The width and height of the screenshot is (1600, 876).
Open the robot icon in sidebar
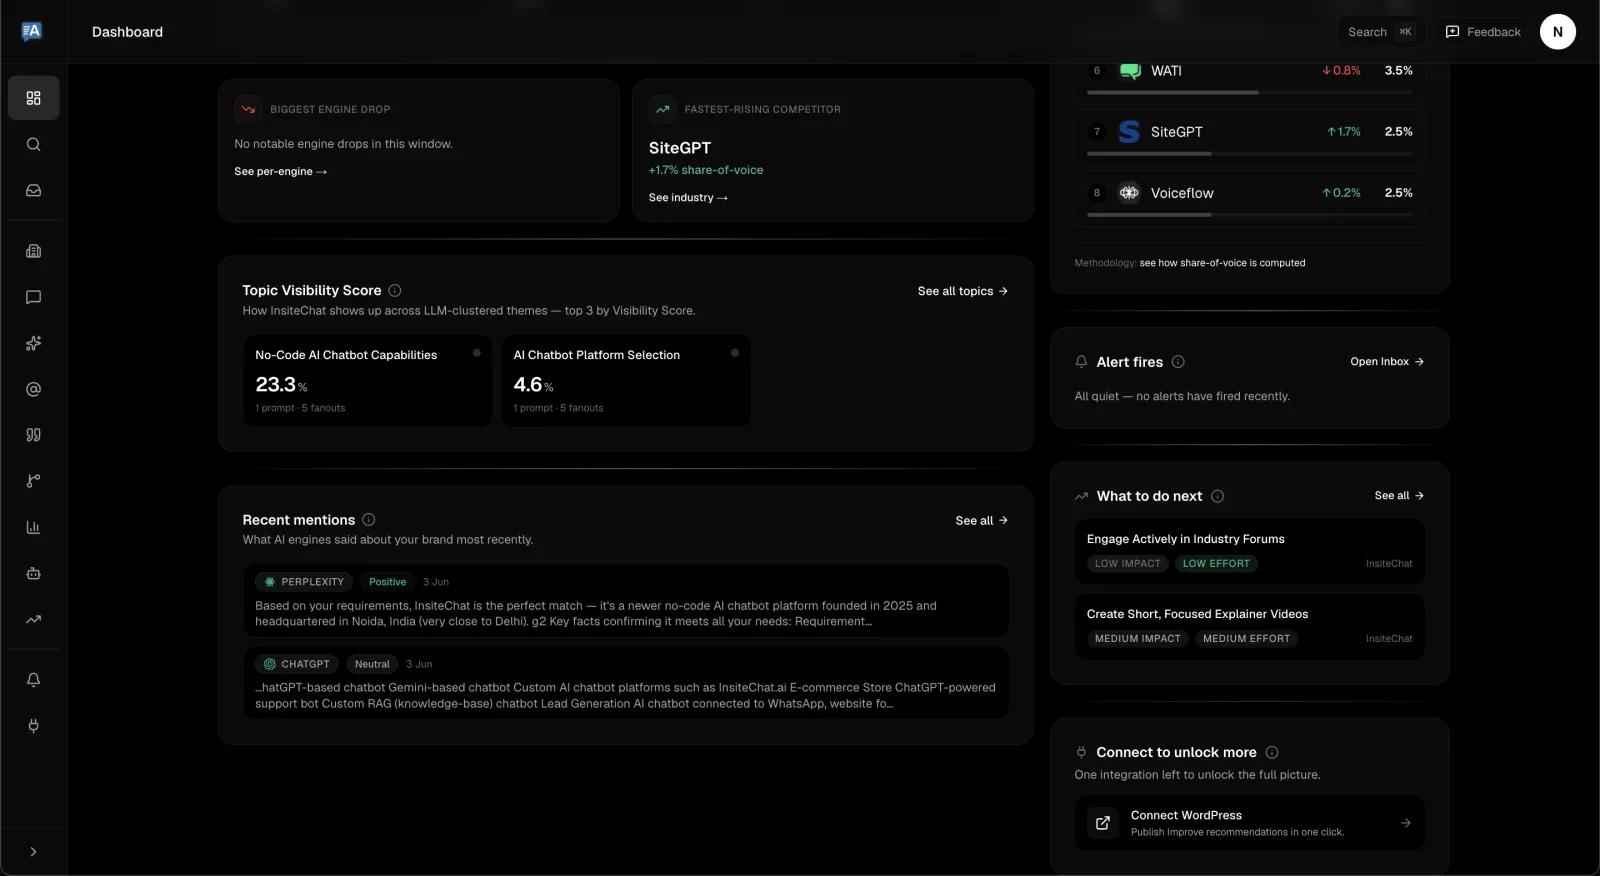33,573
